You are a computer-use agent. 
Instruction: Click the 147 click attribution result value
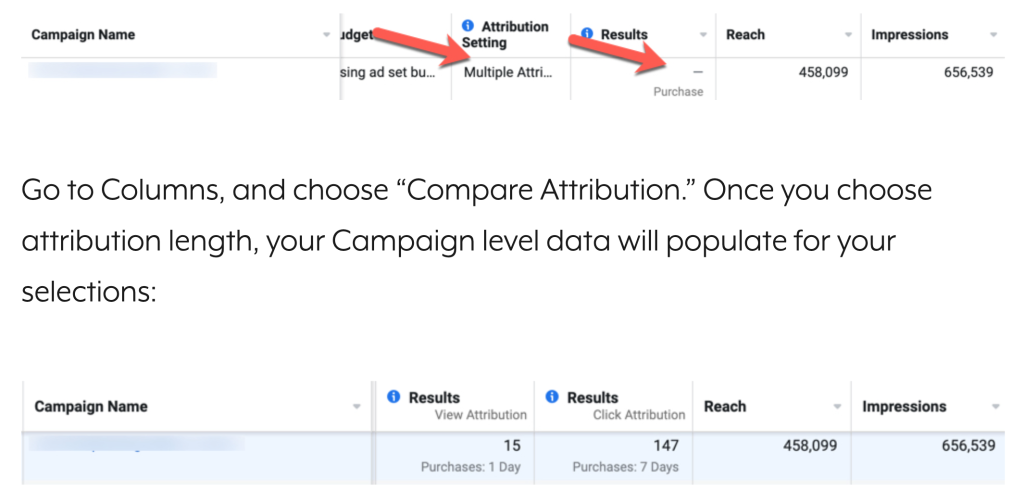click(x=666, y=445)
